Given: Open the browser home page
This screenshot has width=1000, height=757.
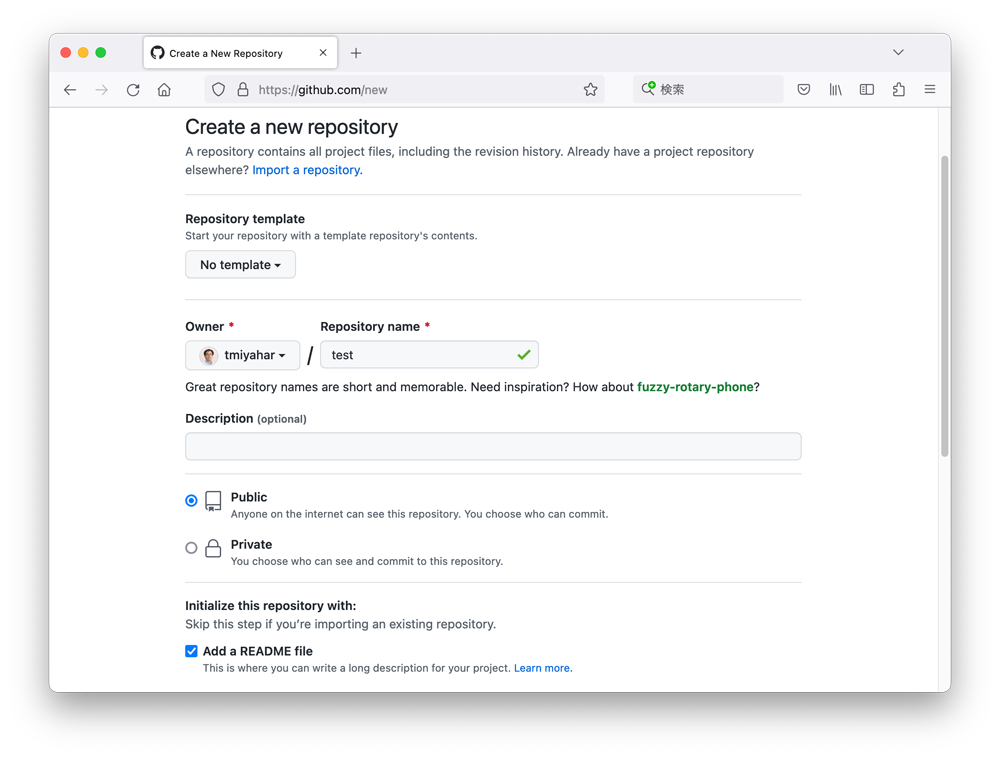Looking at the screenshot, I should coord(164,90).
